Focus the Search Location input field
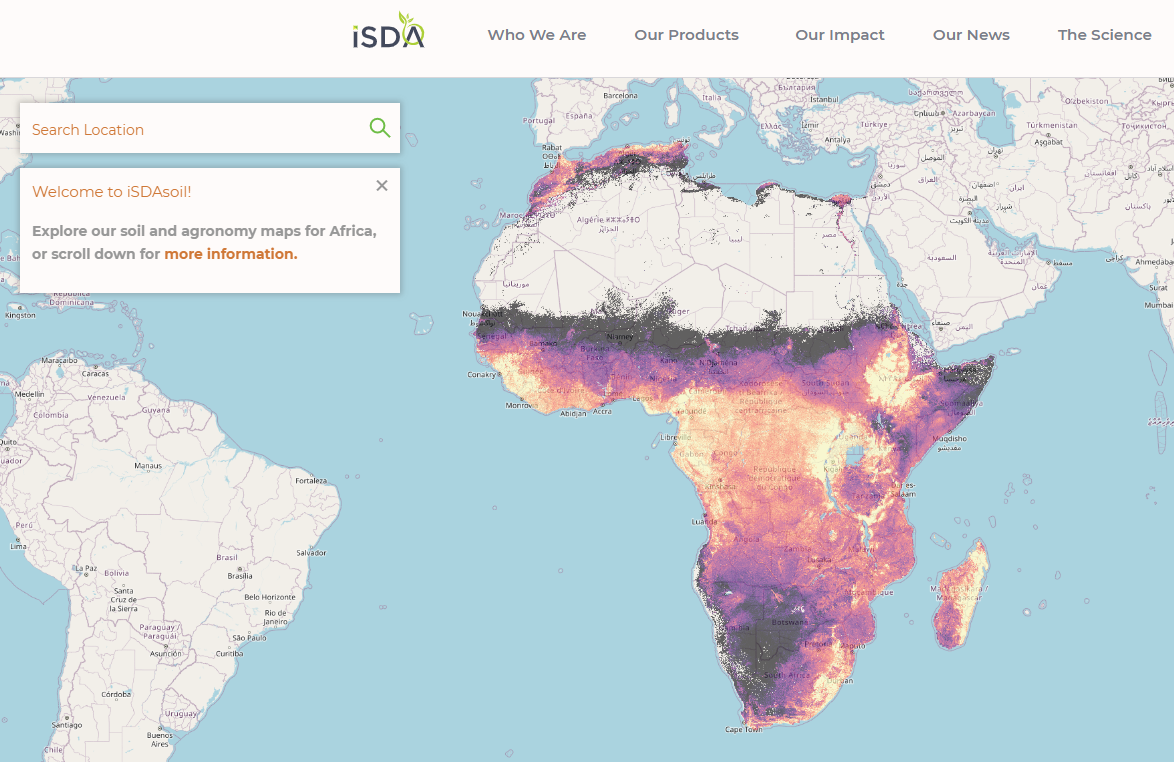The width and height of the screenshot is (1174, 762). (x=195, y=129)
